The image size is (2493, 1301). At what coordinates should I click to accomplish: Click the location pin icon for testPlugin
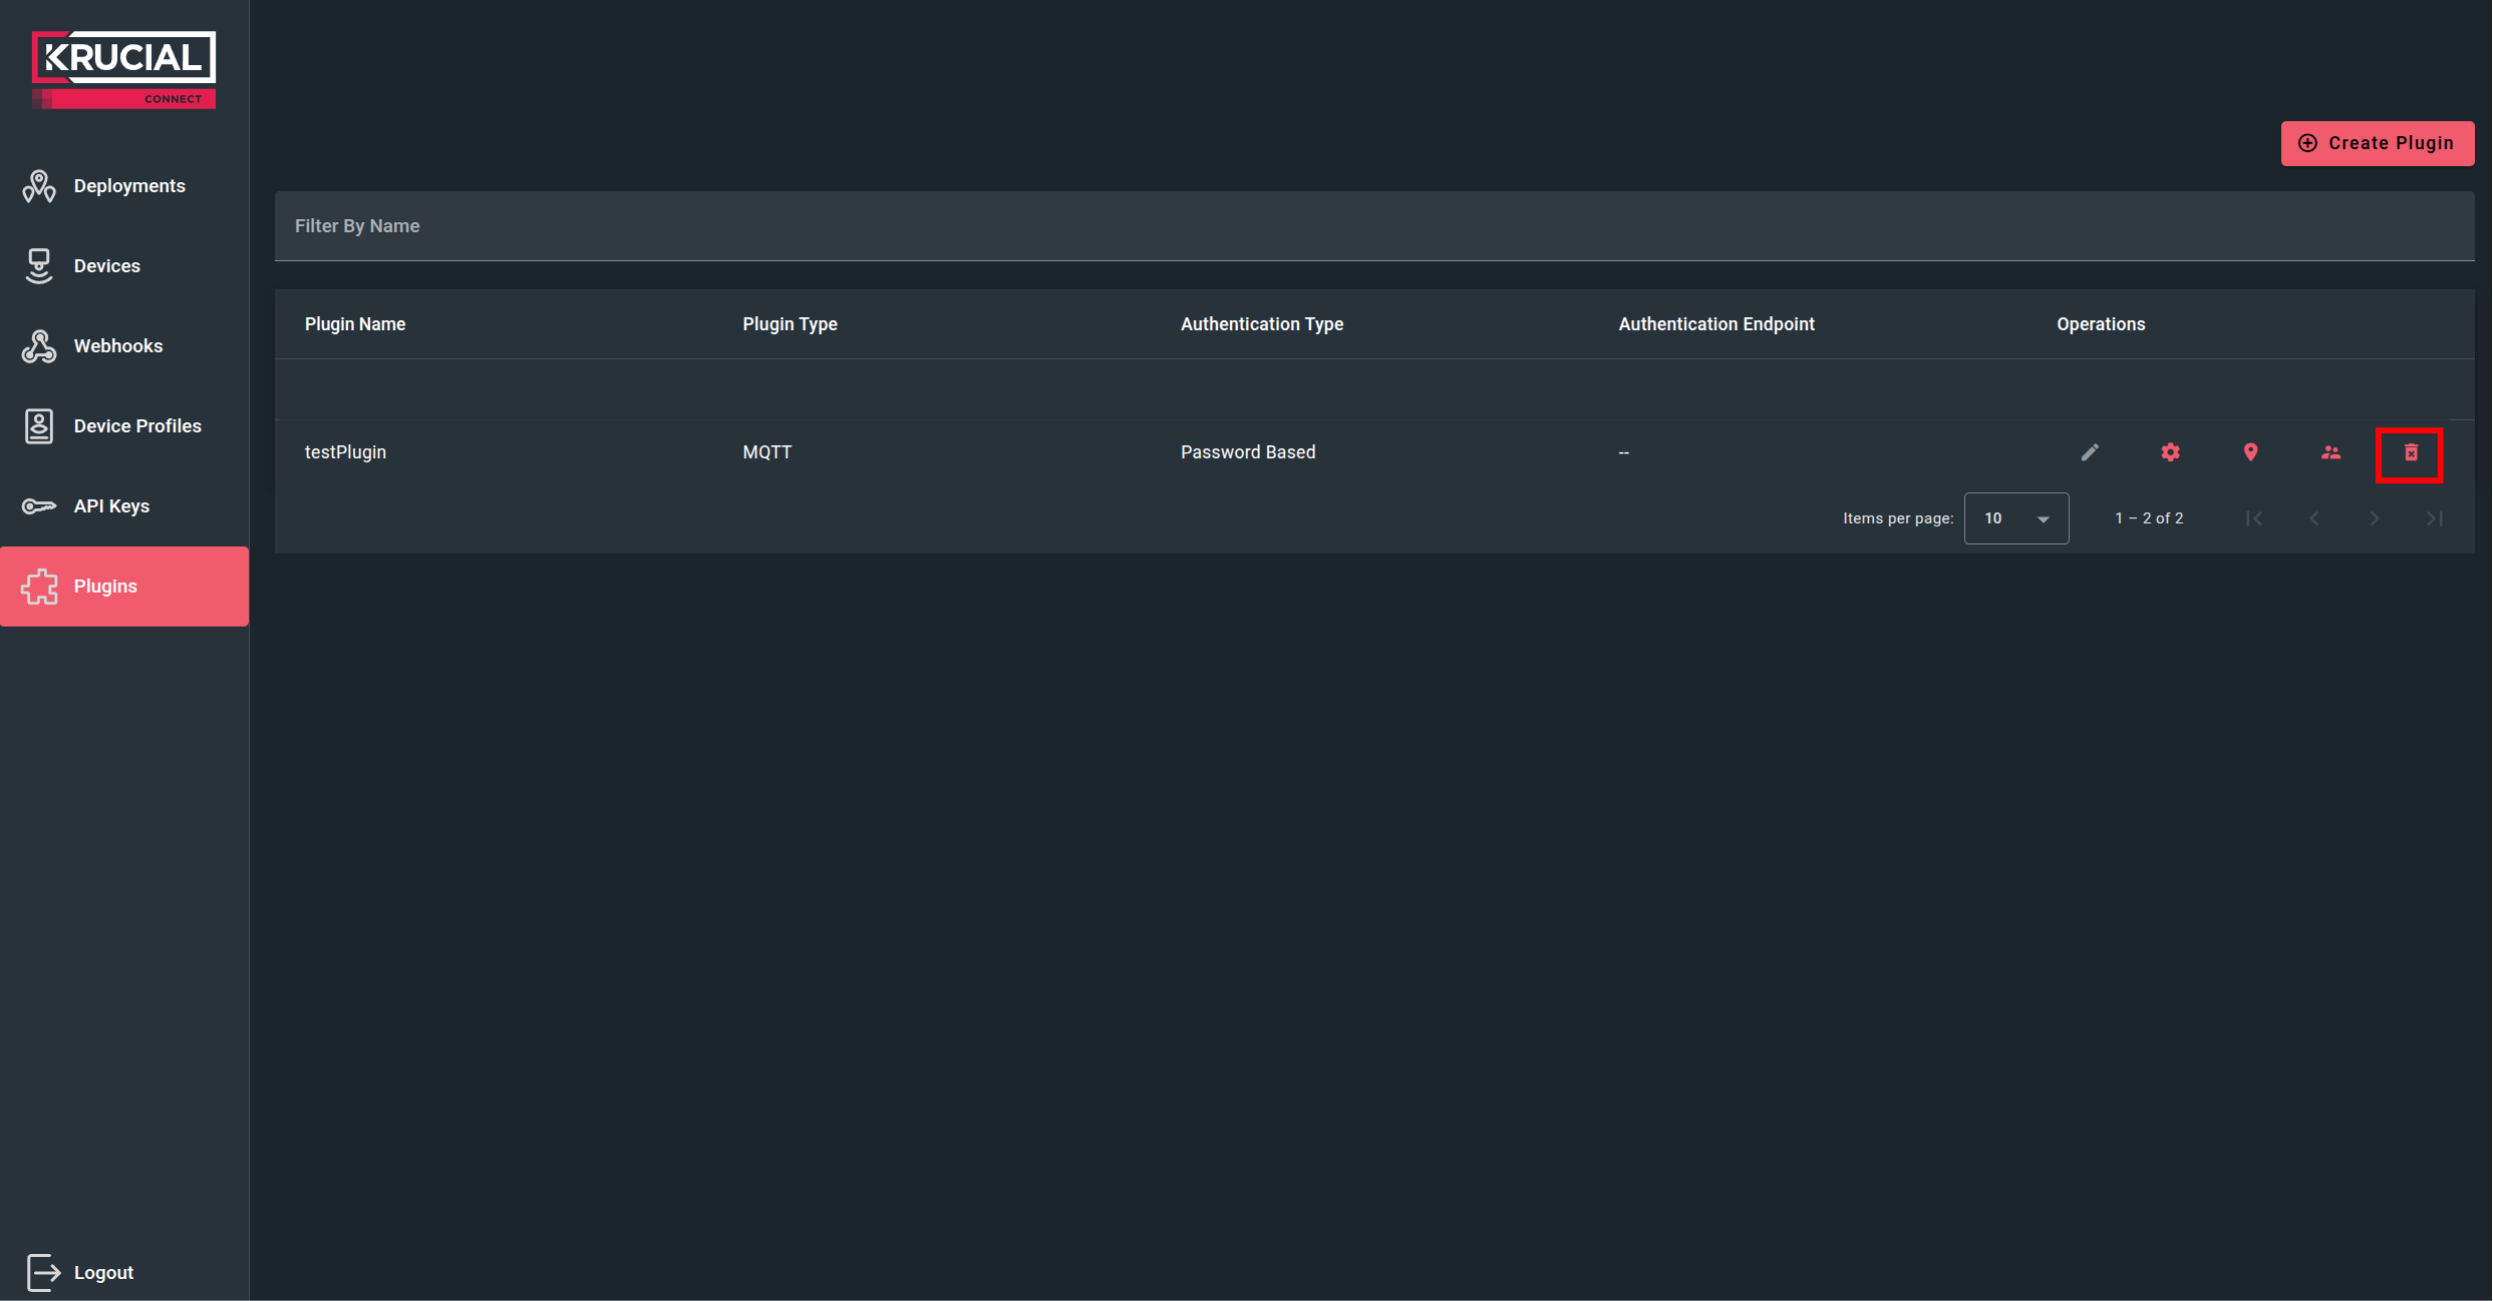coord(2250,452)
